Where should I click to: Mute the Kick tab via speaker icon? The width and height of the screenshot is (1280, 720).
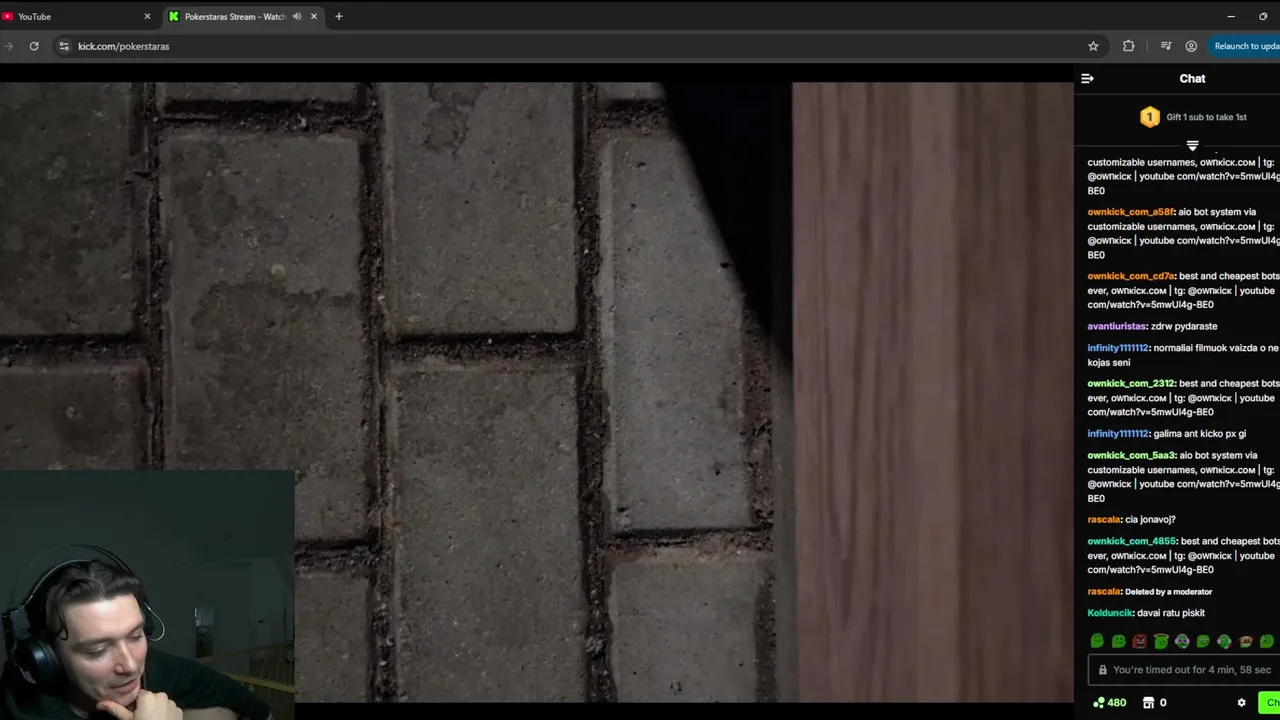[x=297, y=16]
